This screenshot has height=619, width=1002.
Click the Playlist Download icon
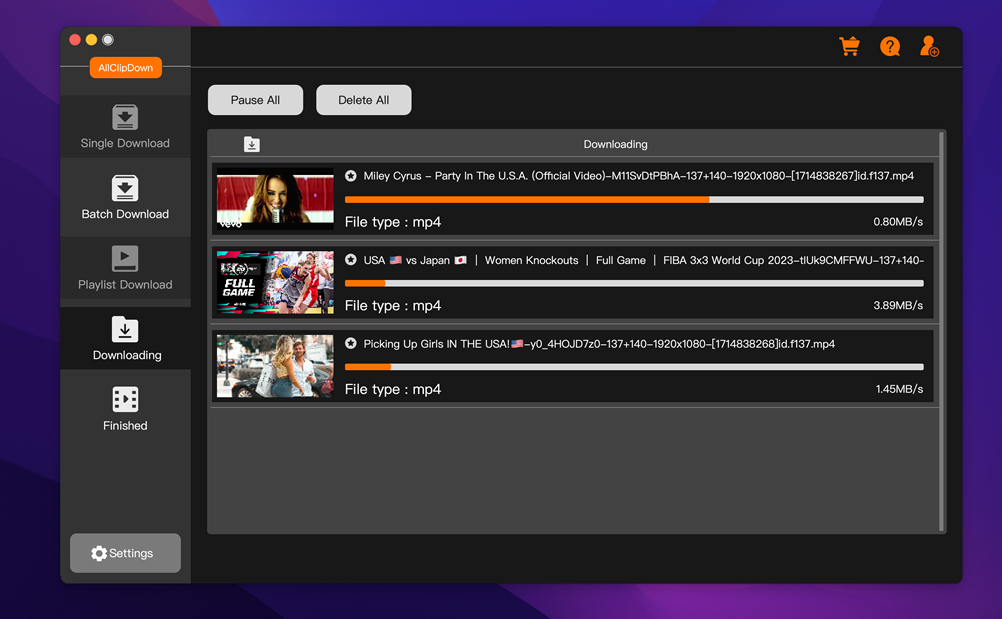click(x=125, y=259)
